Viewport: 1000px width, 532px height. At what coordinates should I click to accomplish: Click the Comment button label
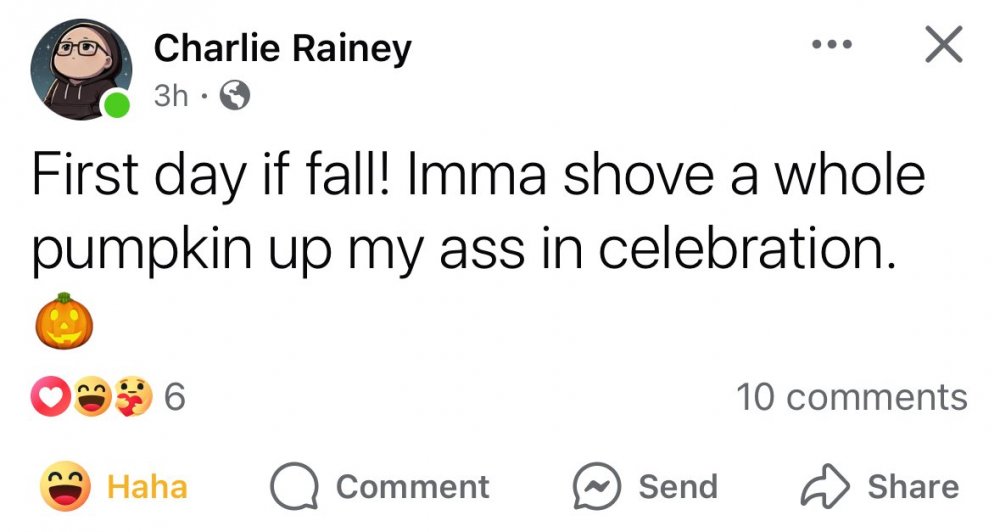(x=412, y=487)
